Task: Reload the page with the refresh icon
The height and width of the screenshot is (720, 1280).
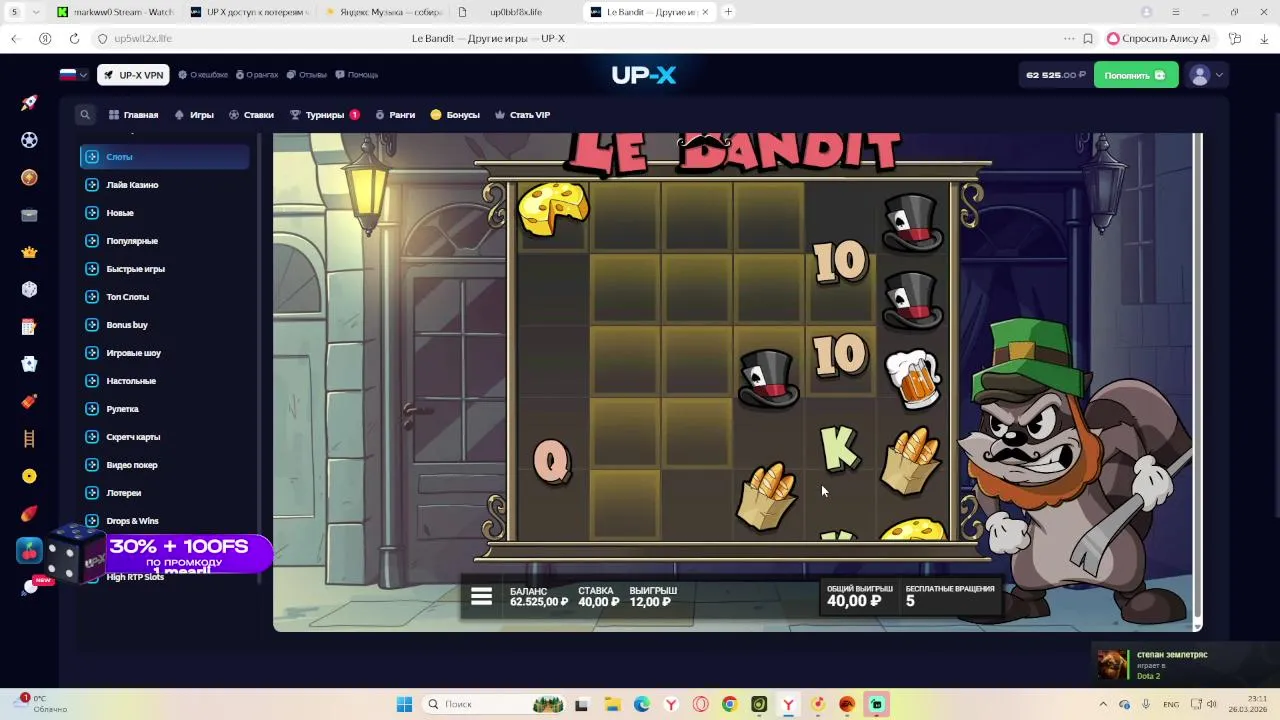Action: pyautogui.click(x=74, y=38)
